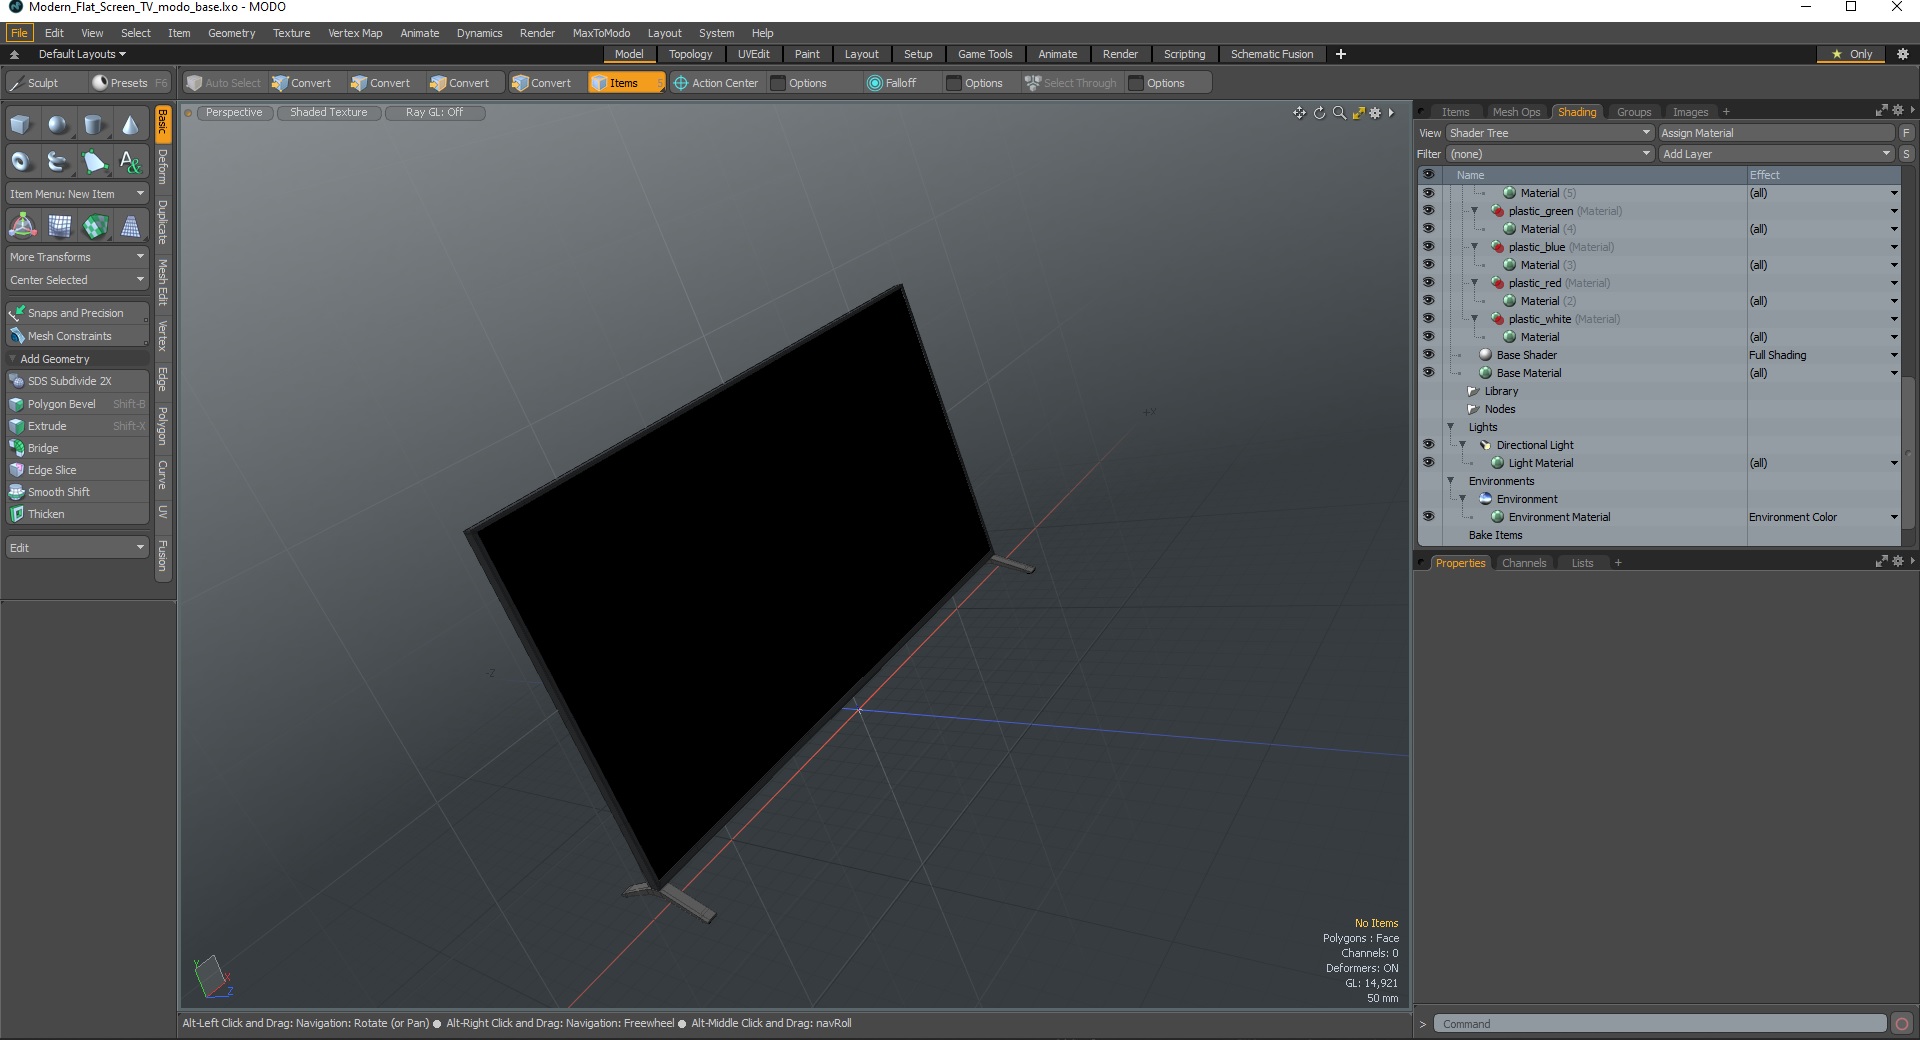Open Snaps and Precision
1920x1040 pixels.
pos(77,313)
